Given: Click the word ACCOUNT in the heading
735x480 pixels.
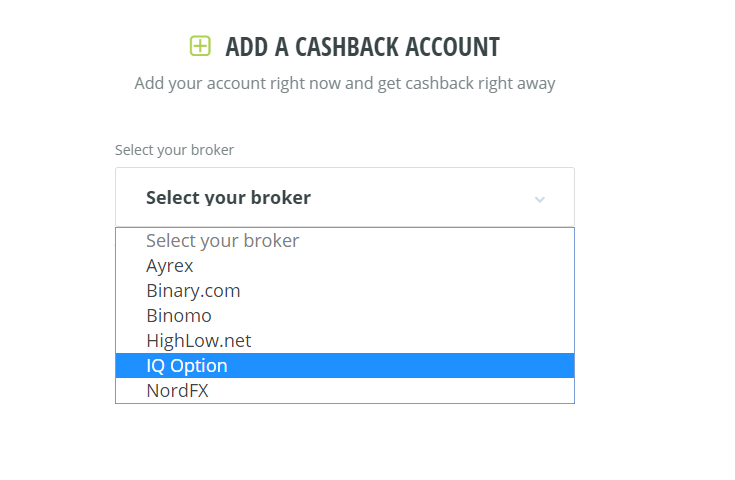Looking at the screenshot, I should [x=452, y=47].
